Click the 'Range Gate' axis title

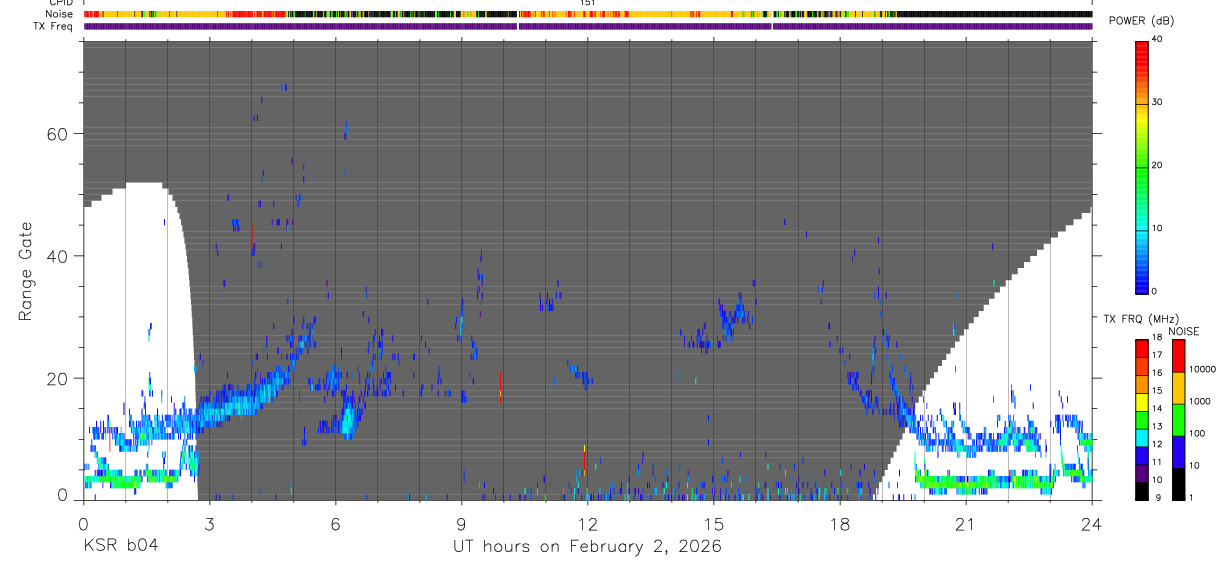tap(26, 271)
